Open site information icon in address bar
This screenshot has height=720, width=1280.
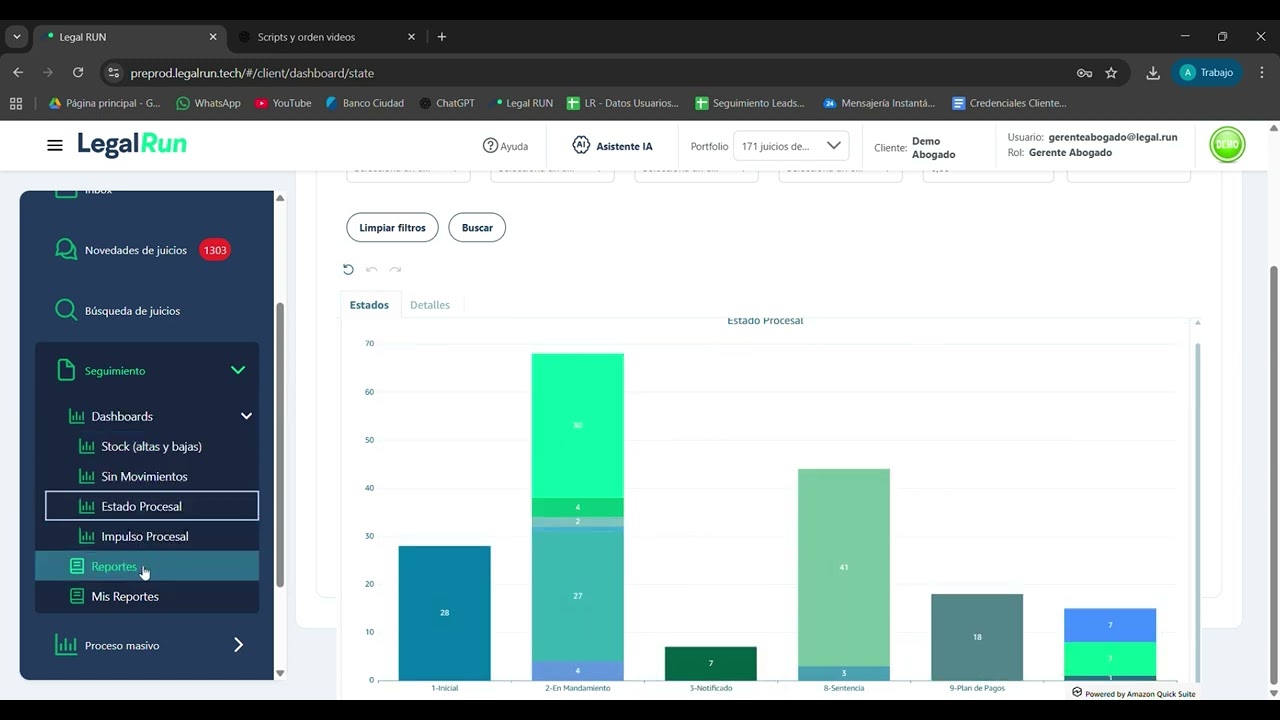point(113,73)
